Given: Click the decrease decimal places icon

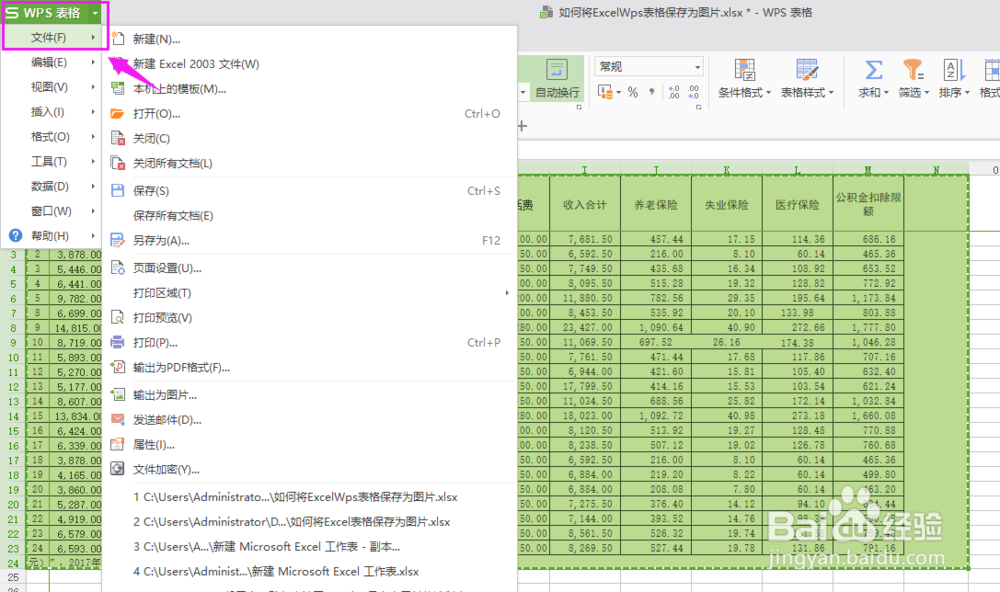Looking at the screenshot, I should click(x=694, y=92).
